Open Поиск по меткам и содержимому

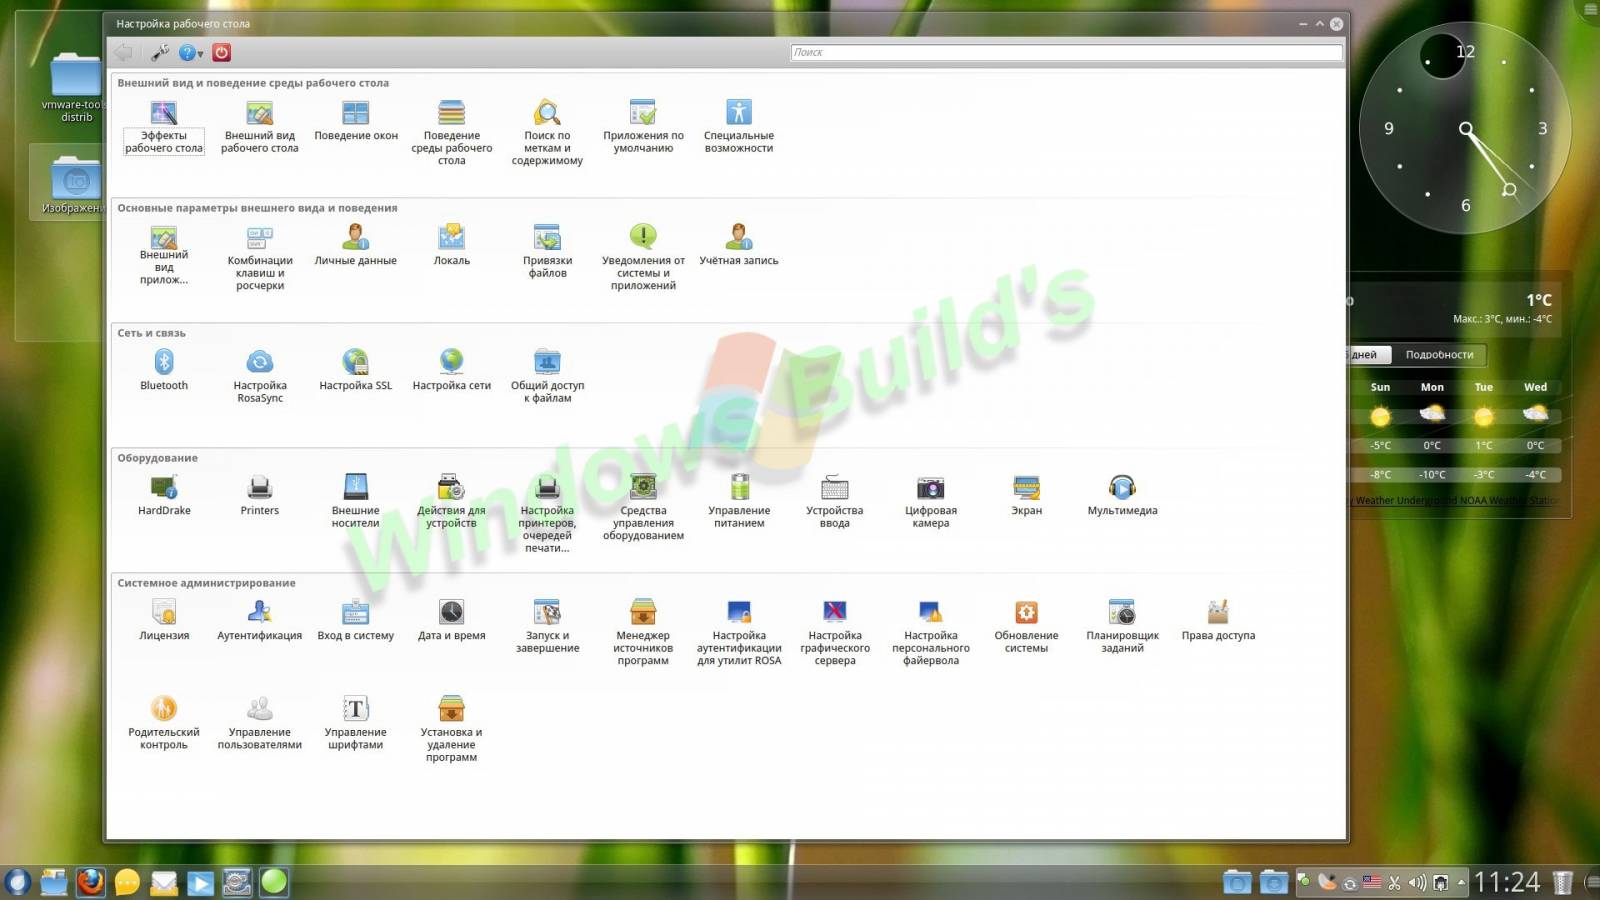click(x=547, y=133)
